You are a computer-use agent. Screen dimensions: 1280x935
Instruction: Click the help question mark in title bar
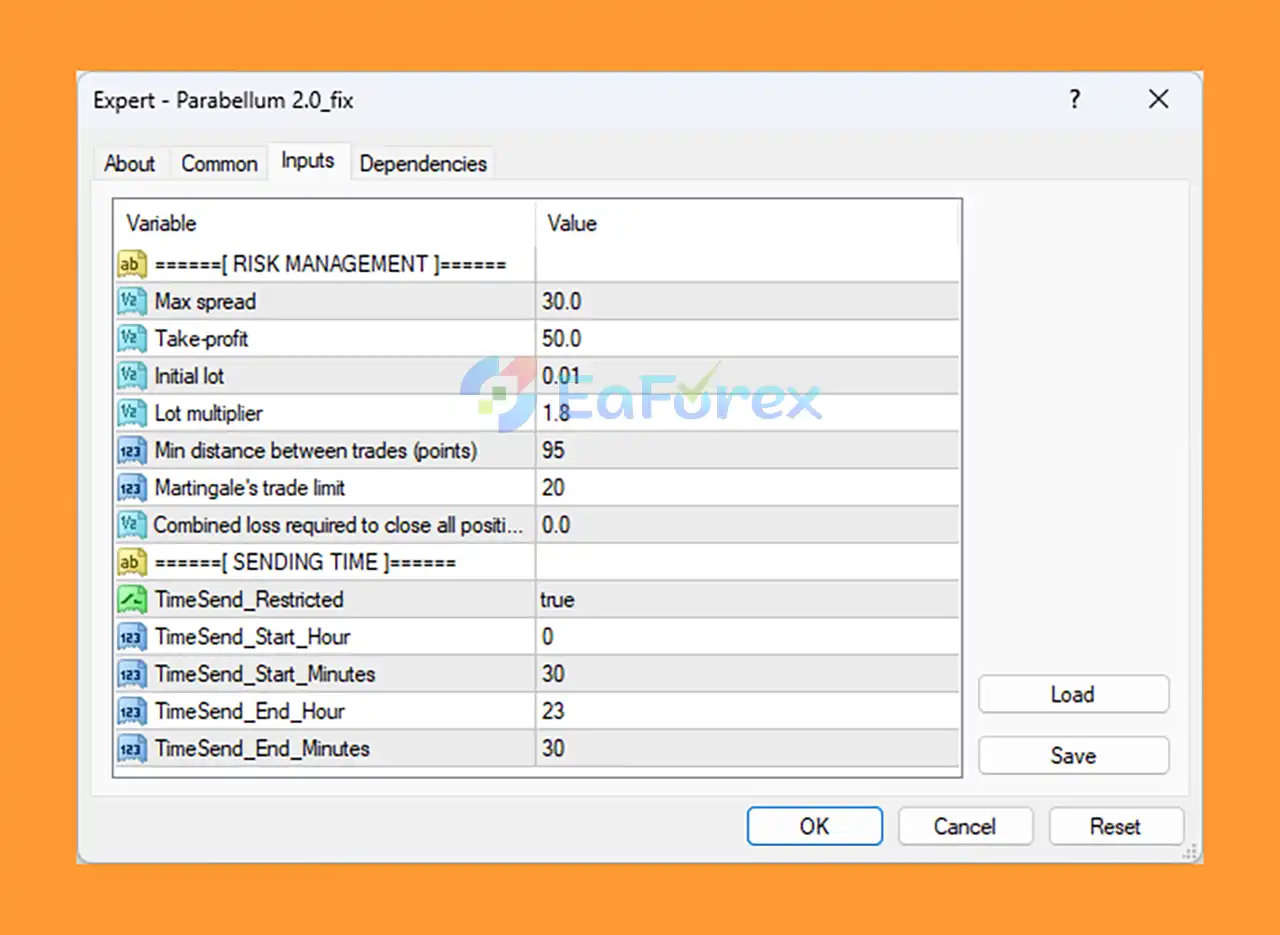tap(1075, 100)
